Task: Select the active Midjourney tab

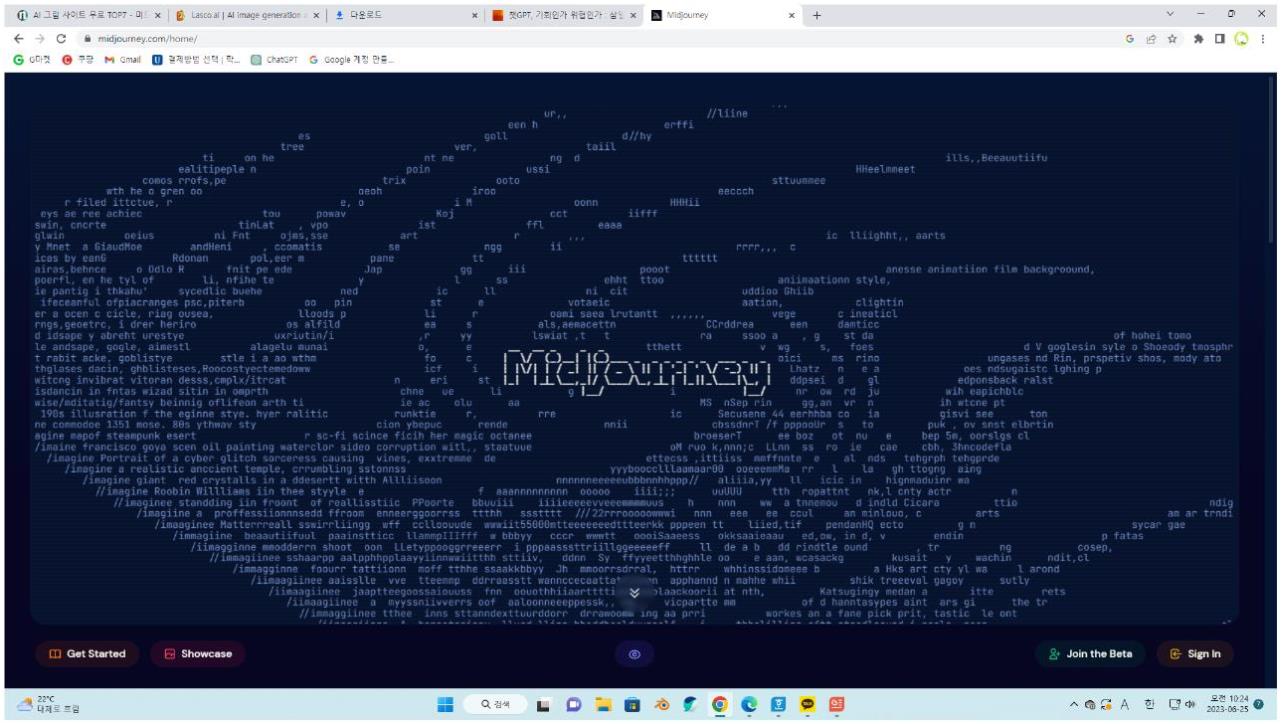Action: [724, 15]
